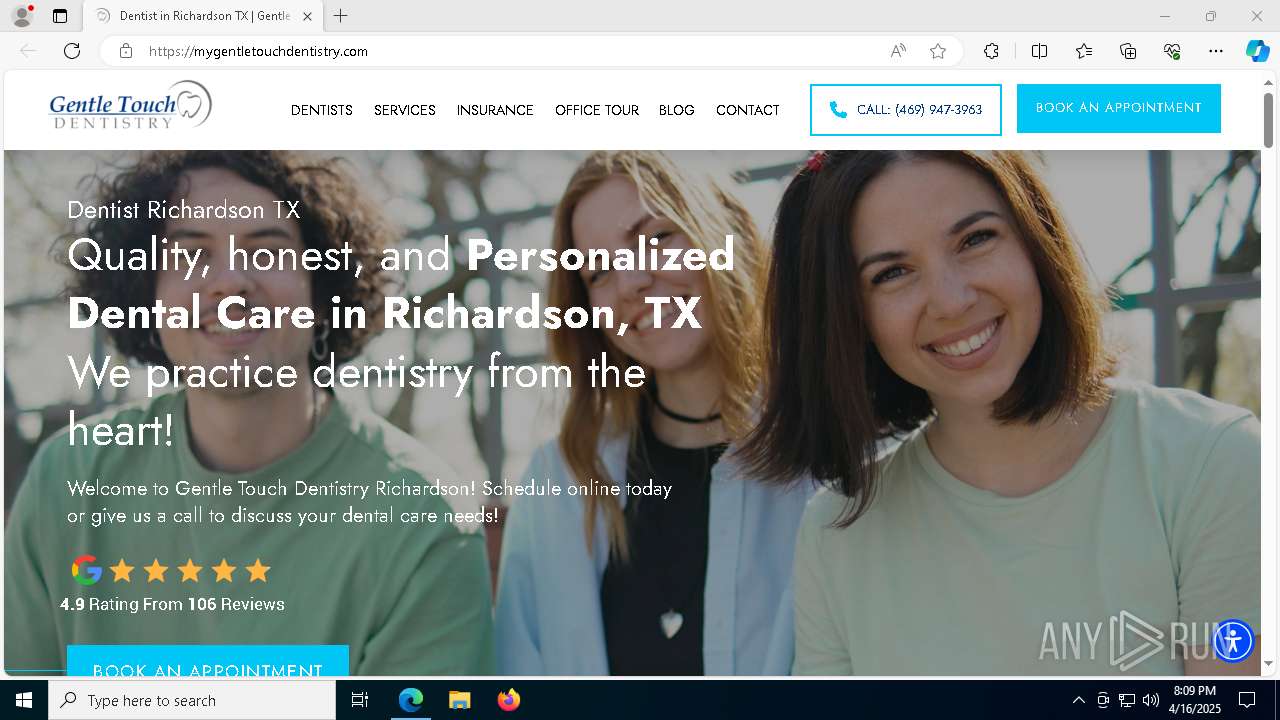Open the Blog menu item
Viewport: 1280px width, 720px height.
(677, 110)
